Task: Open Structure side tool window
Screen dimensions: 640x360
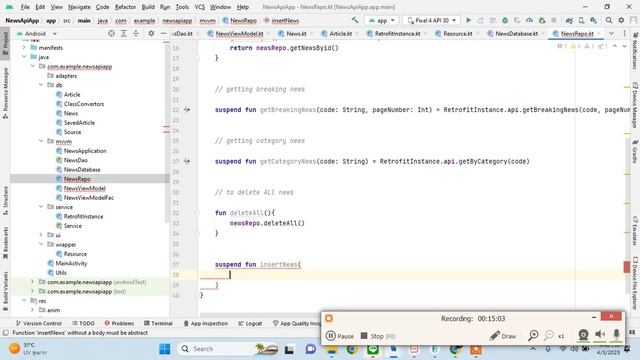Action: pos(5,200)
